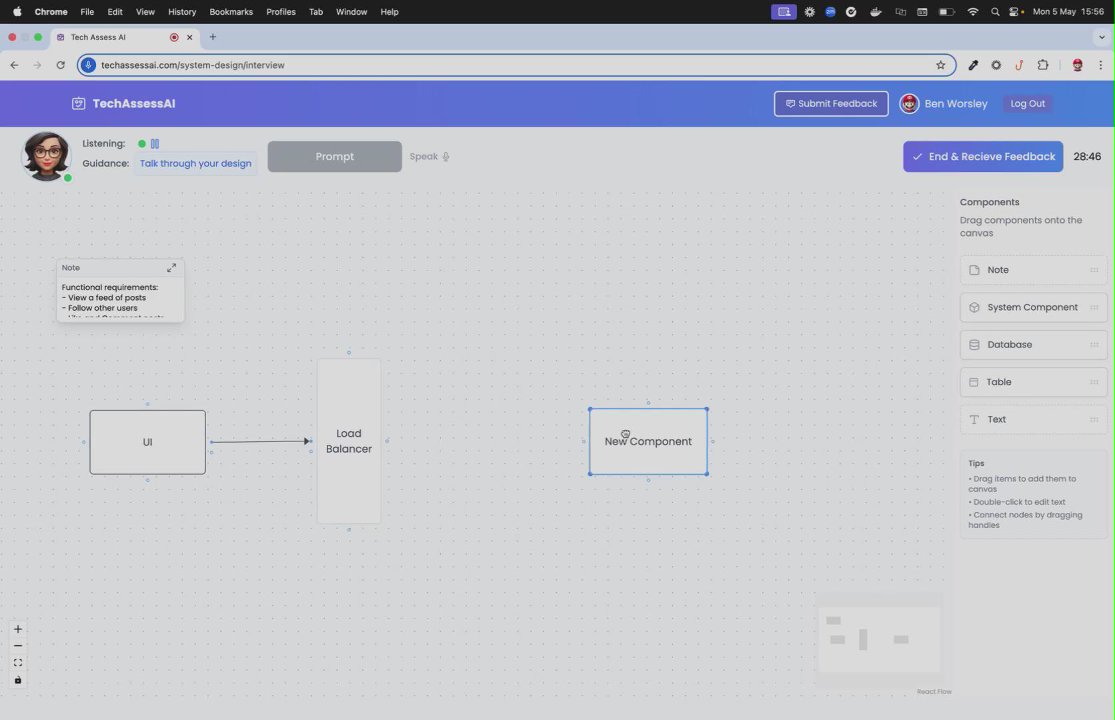This screenshot has width=1115, height=720.
Task: Click the Talk through your design guidance
Action: pyautogui.click(x=196, y=163)
